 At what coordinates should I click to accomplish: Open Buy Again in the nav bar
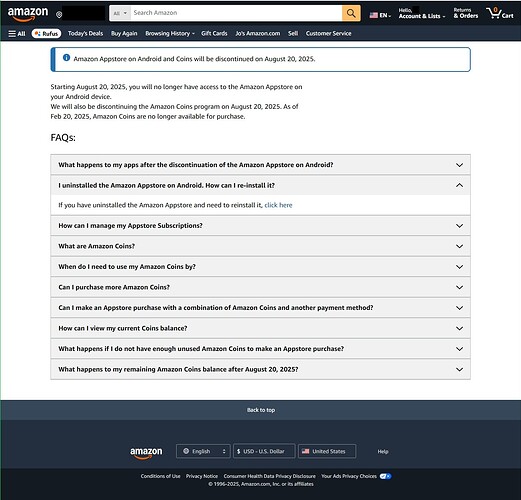124,33
